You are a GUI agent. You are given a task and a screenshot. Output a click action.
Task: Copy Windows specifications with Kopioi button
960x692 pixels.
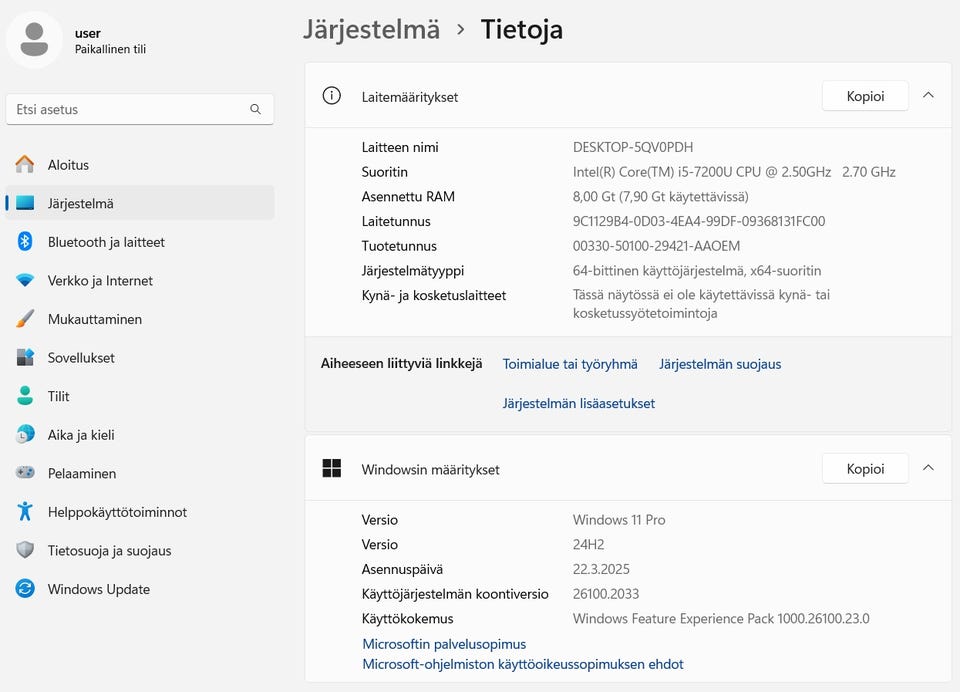pos(865,468)
